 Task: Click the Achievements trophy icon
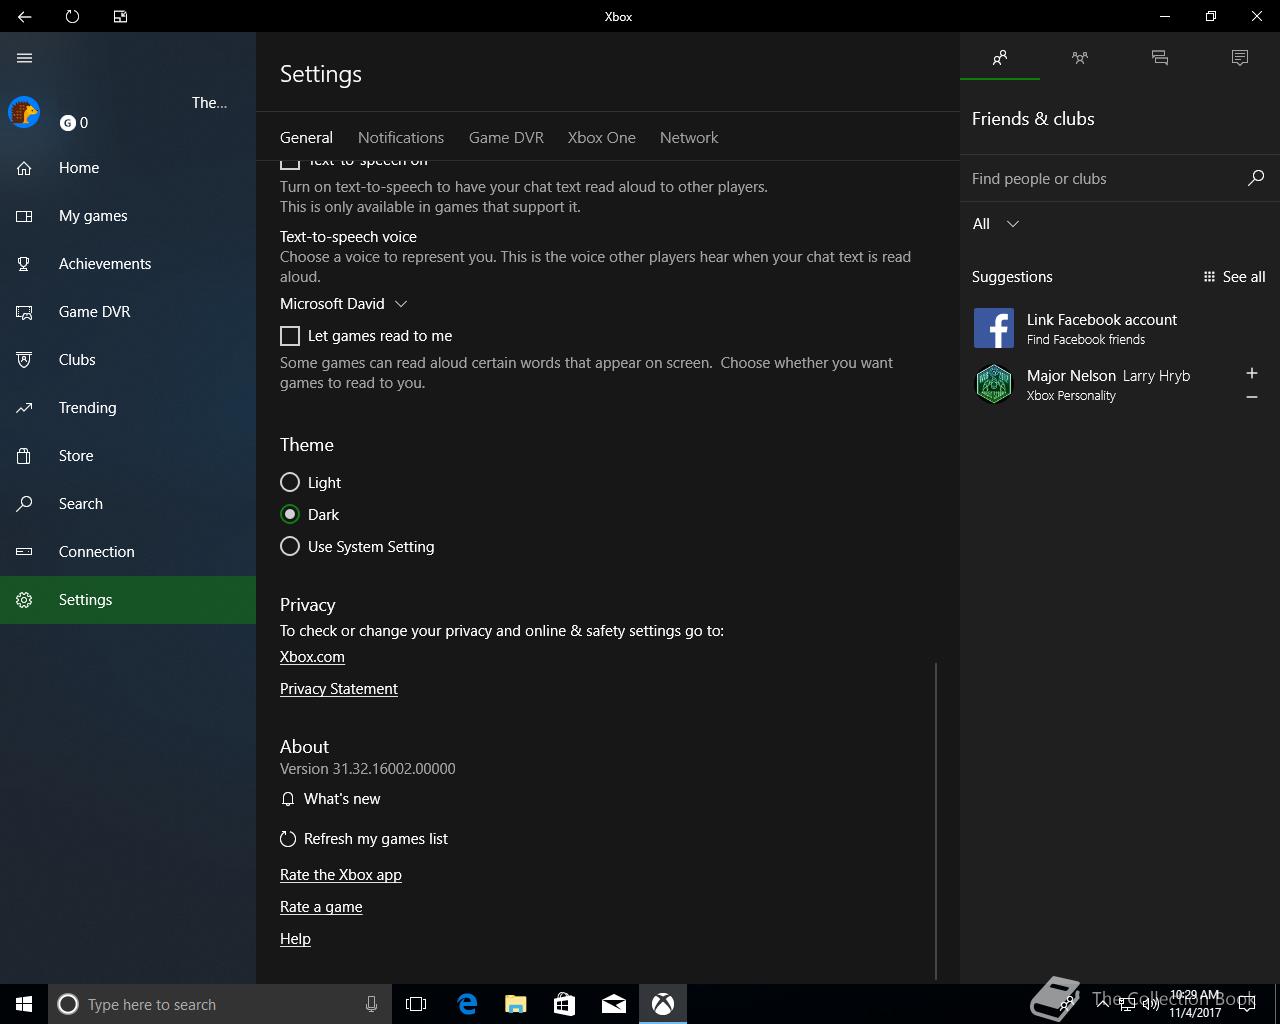point(24,264)
